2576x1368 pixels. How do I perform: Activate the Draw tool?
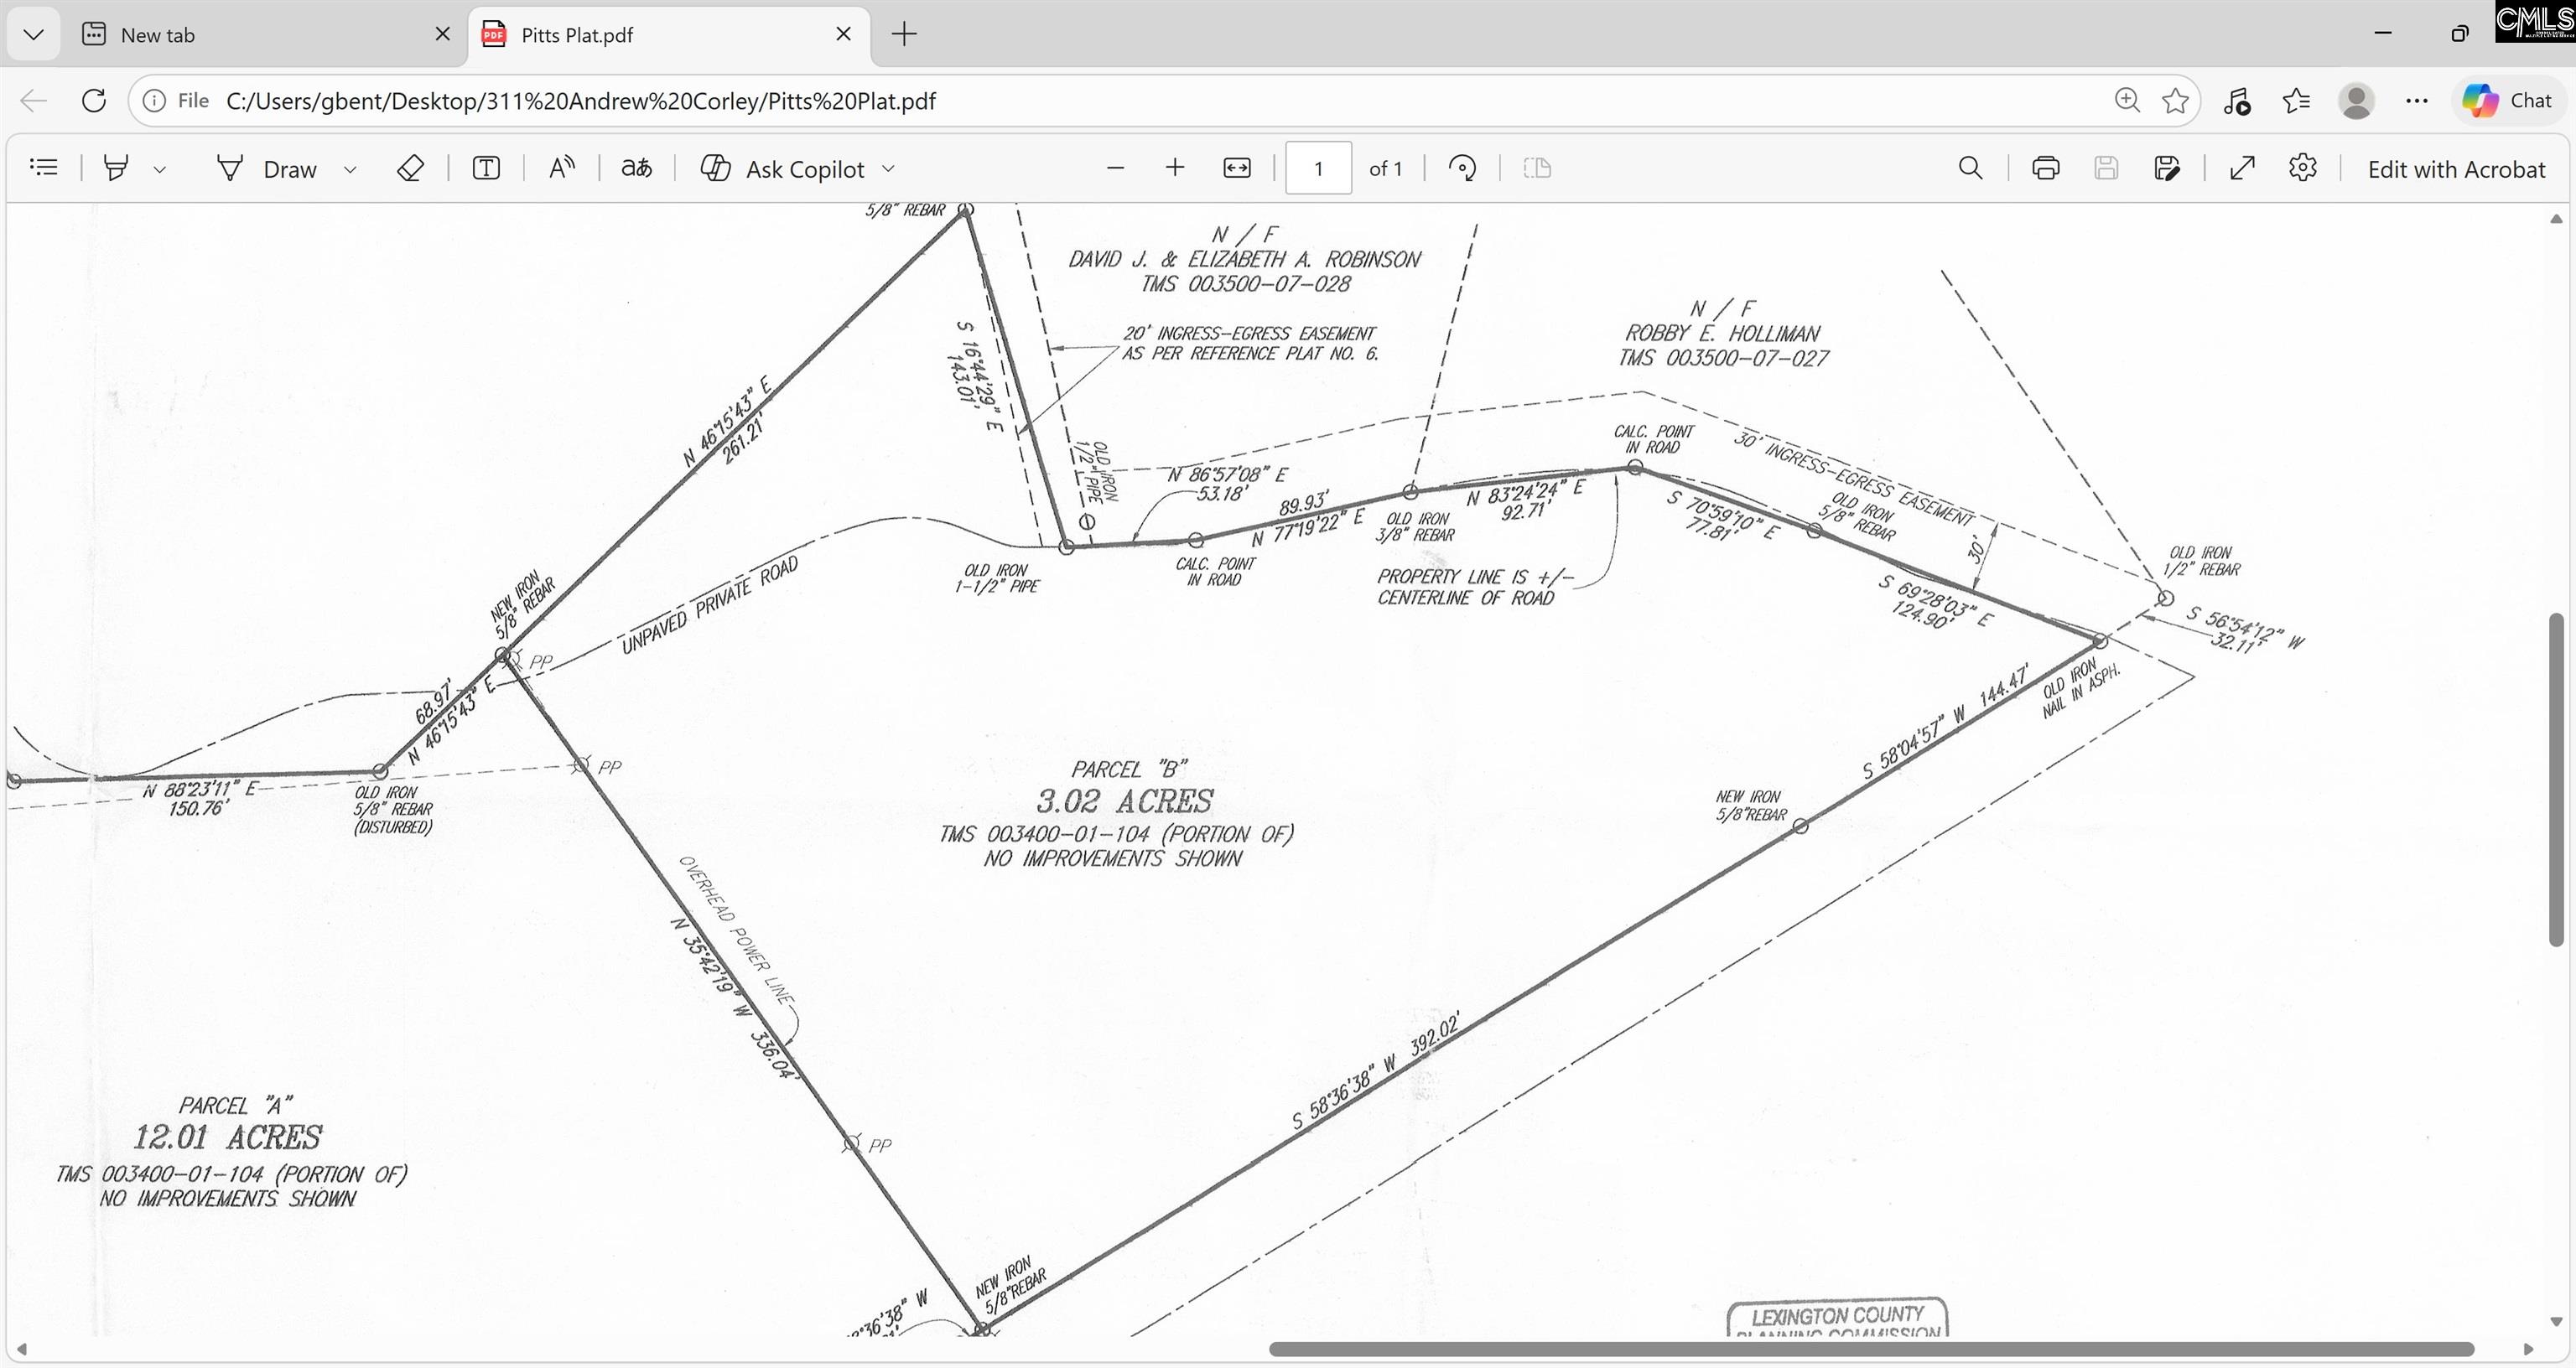(x=266, y=169)
